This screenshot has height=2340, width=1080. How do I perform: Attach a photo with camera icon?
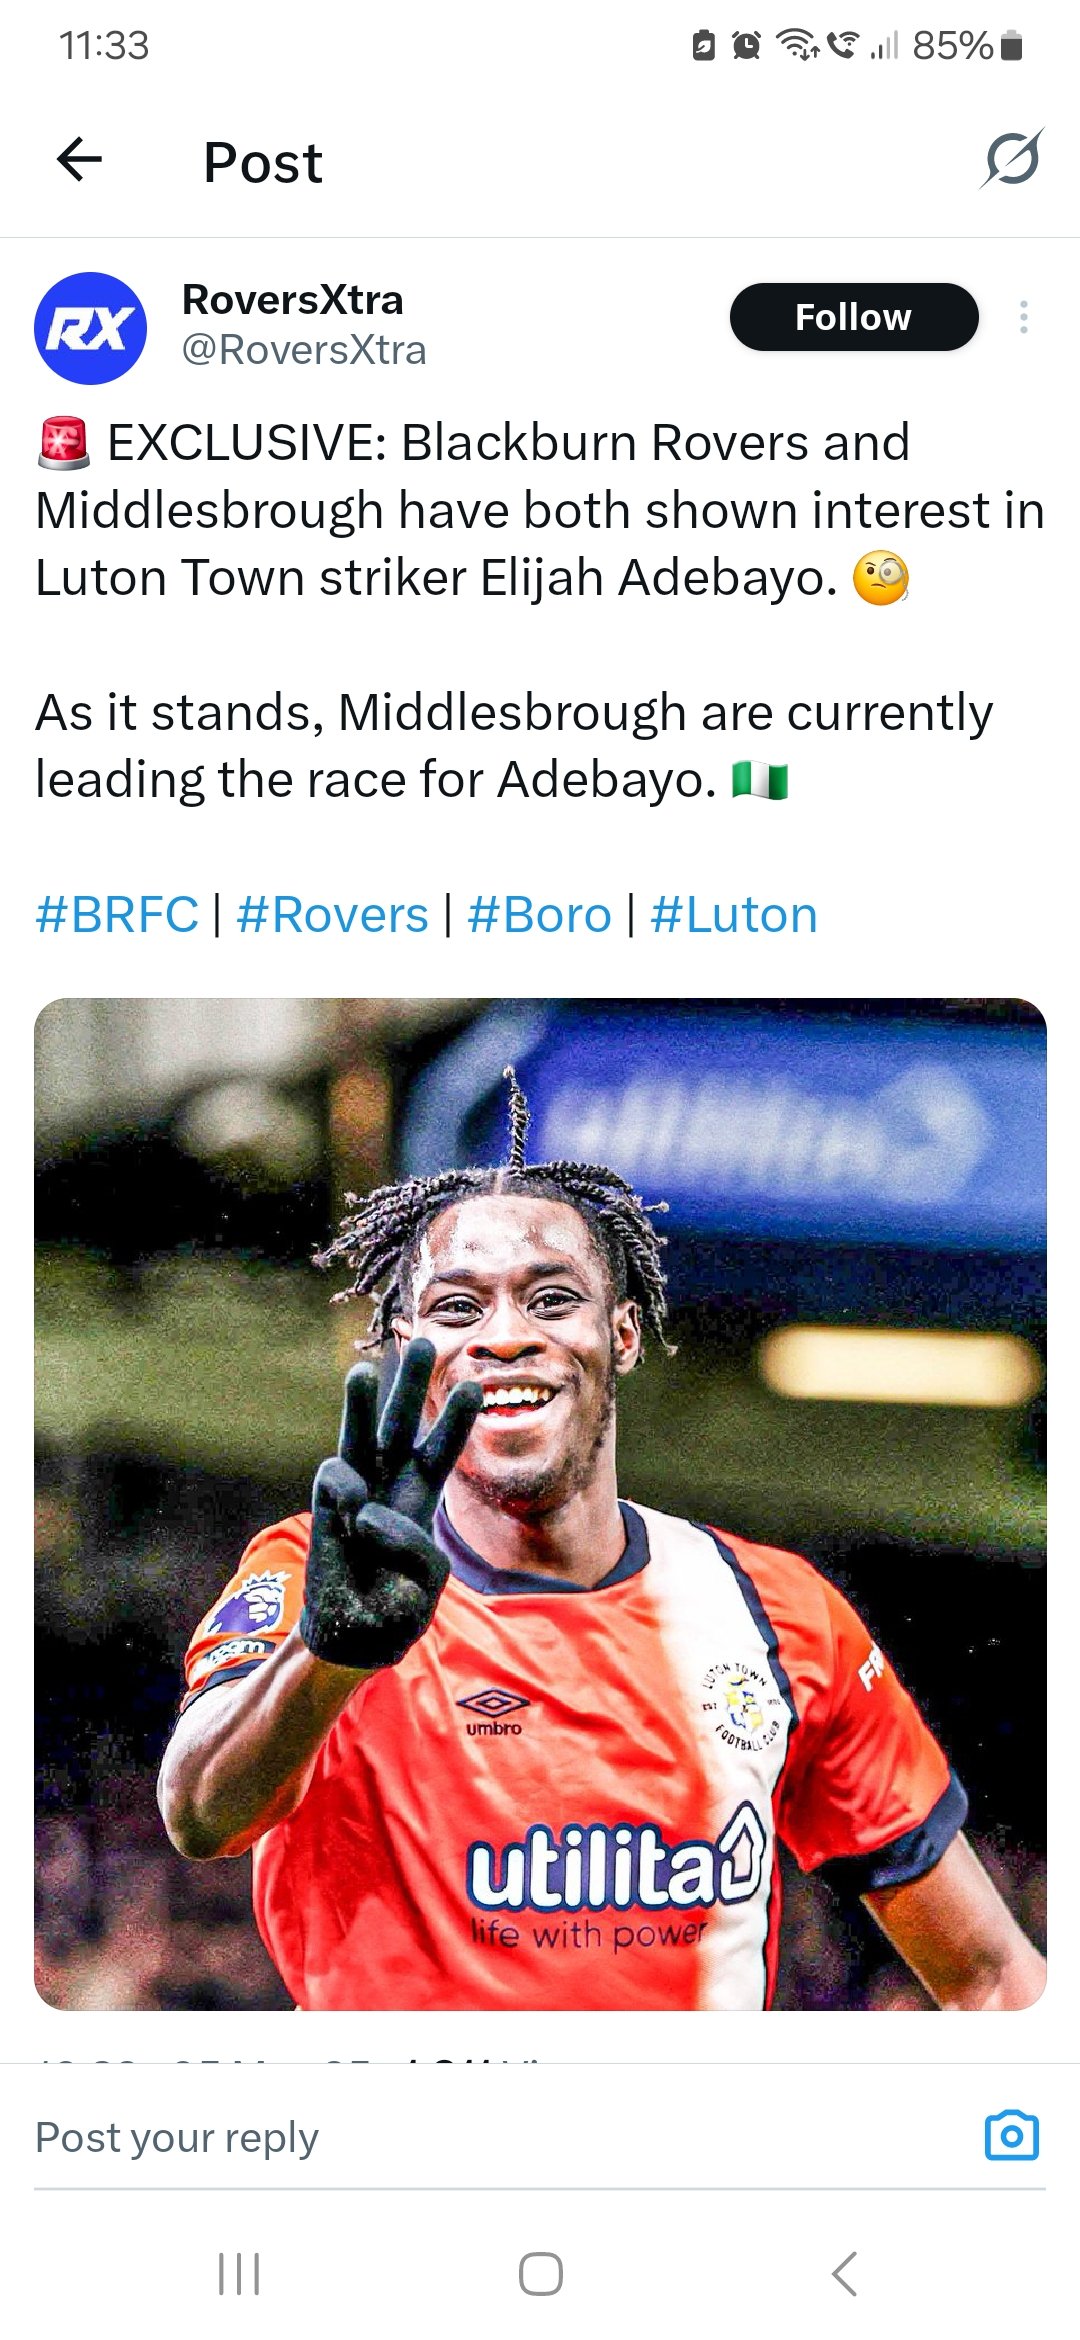(1012, 2137)
